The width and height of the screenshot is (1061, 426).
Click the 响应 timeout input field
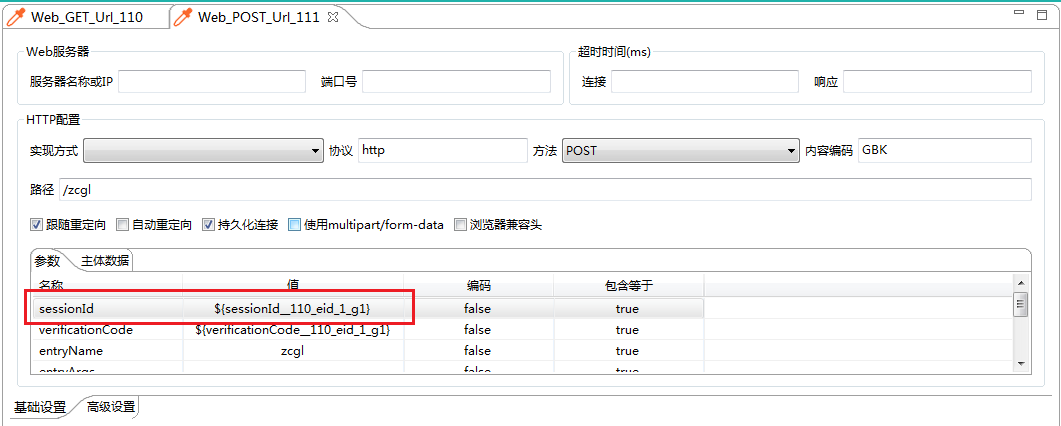(937, 82)
